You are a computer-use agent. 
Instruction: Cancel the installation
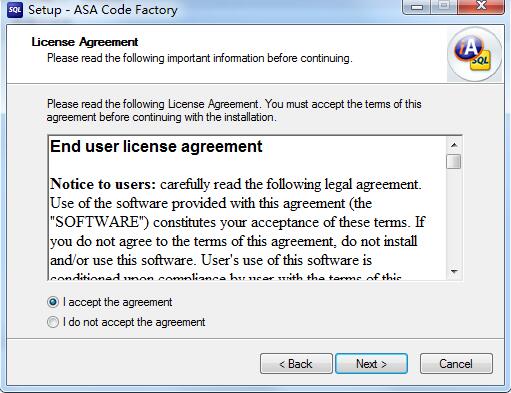click(456, 364)
